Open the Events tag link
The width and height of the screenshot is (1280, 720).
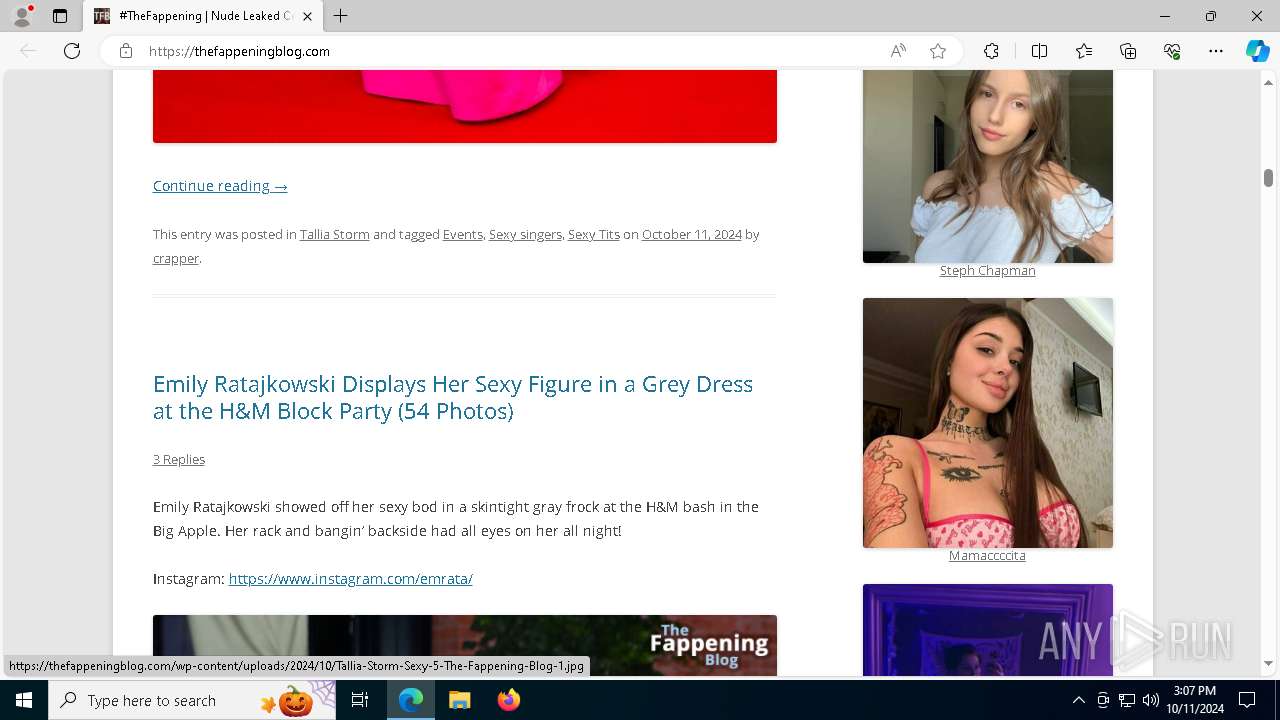click(463, 234)
